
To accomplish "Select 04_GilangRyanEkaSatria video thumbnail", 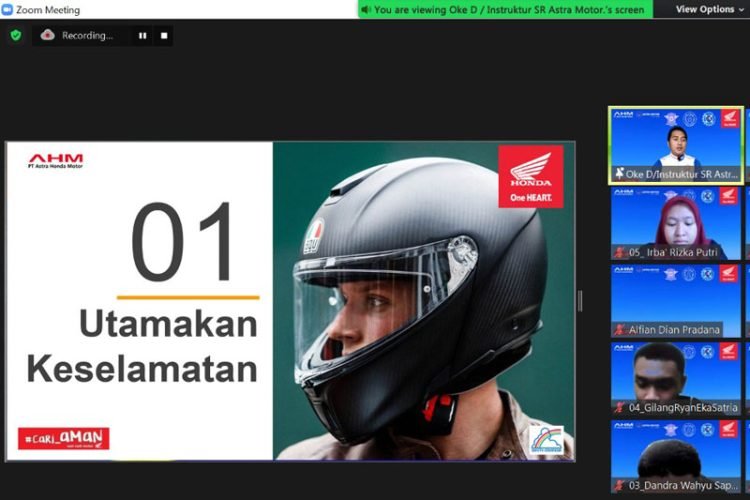I will (x=676, y=378).
